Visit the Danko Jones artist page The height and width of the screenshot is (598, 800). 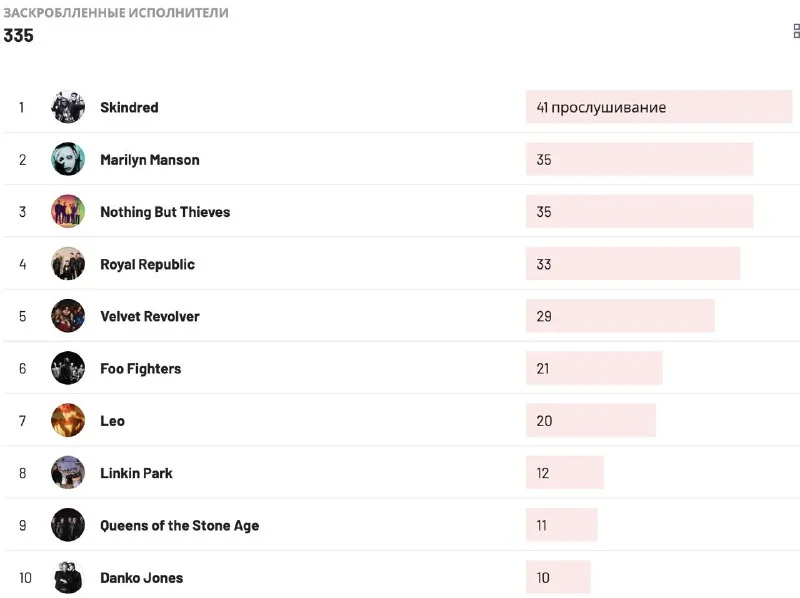click(x=141, y=578)
